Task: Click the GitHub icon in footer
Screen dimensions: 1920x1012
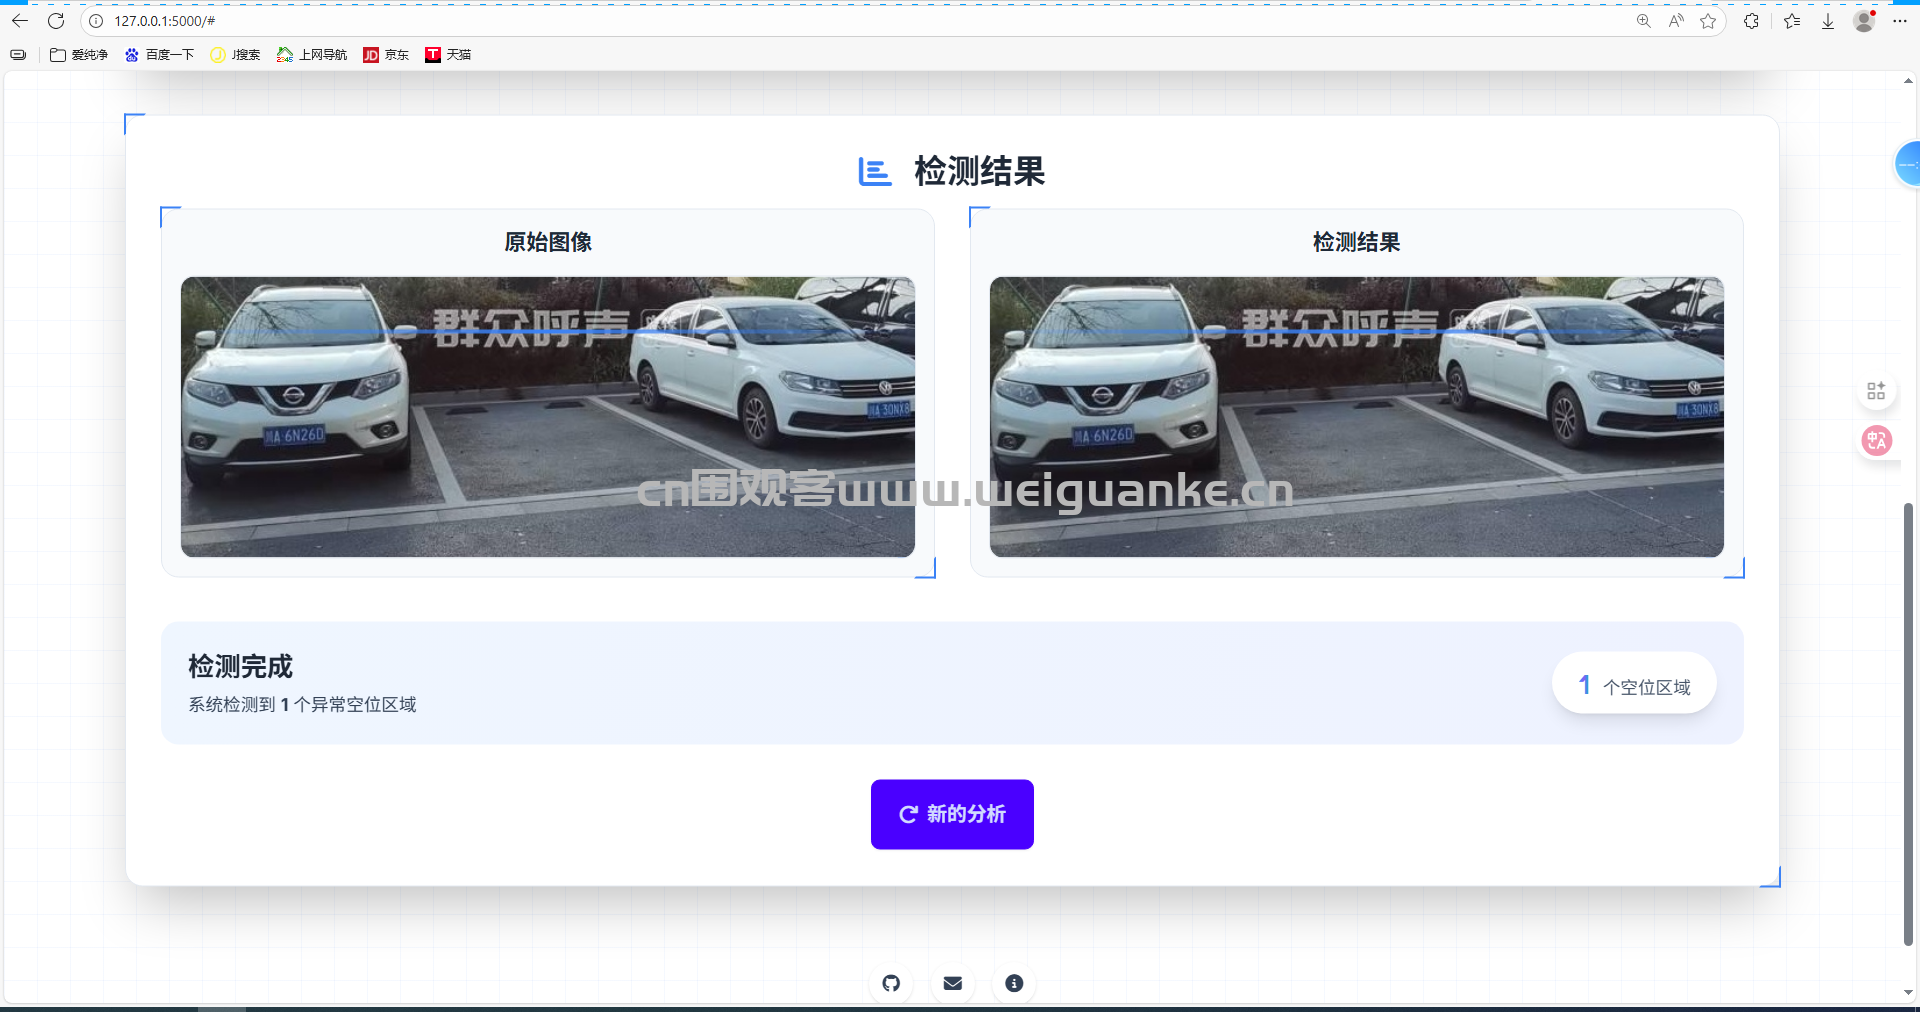Action: click(x=891, y=983)
